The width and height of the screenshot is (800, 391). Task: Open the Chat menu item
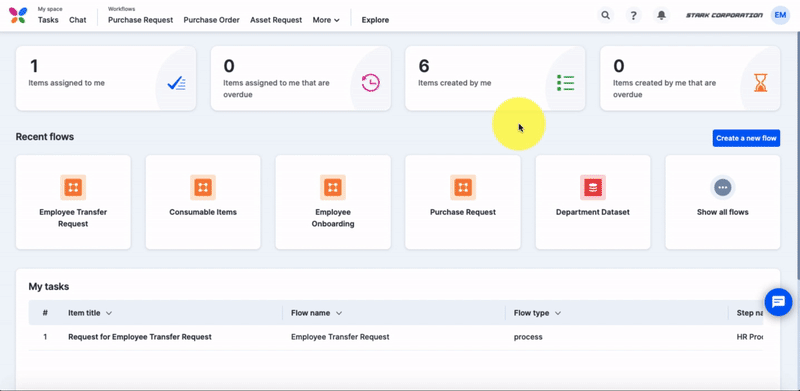[x=78, y=20]
